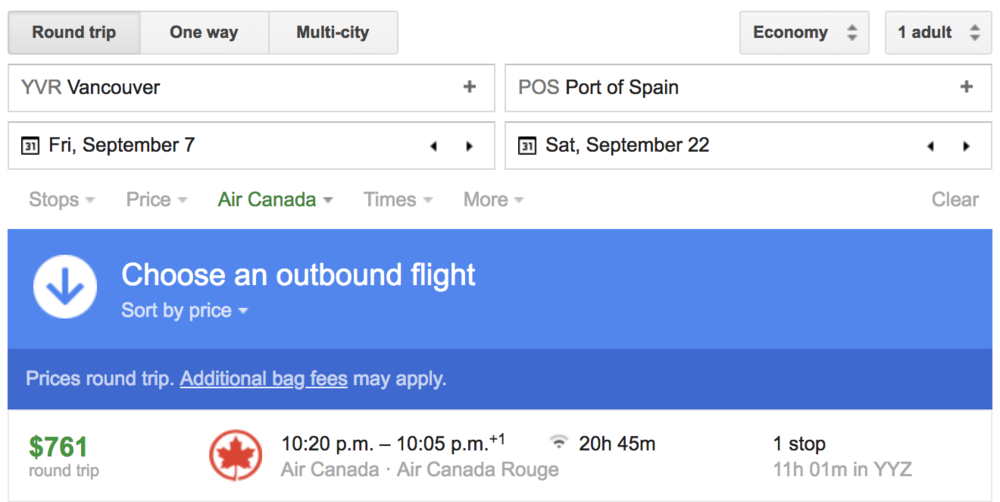Move return date one day earlier
The image size is (1000, 502).
pos(931,146)
